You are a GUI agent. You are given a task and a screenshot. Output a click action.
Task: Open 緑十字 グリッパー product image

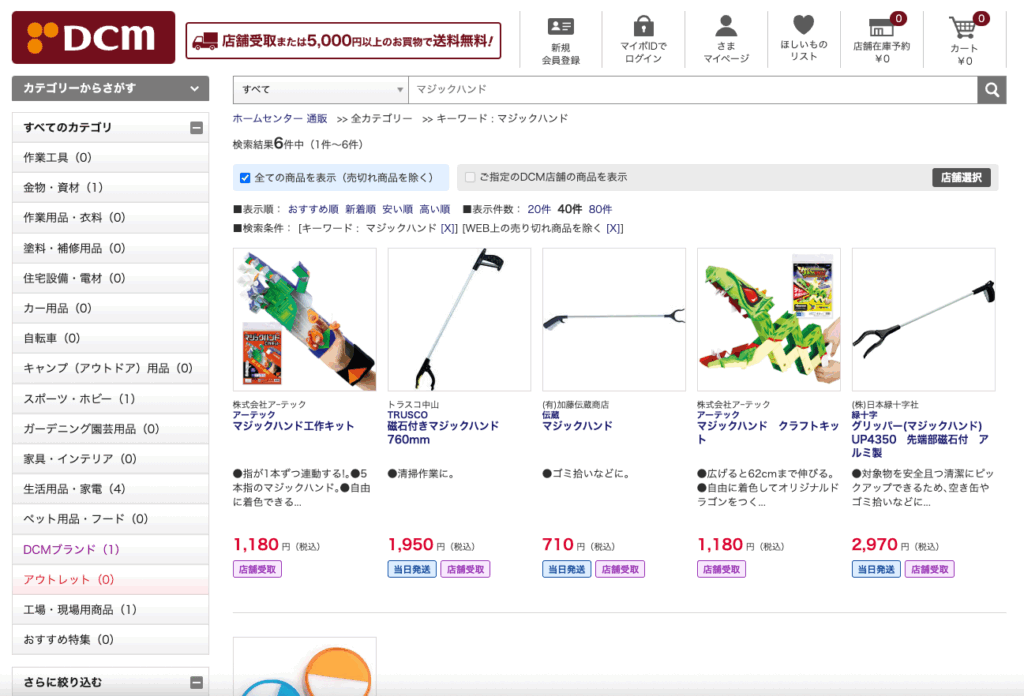click(923, 319)
